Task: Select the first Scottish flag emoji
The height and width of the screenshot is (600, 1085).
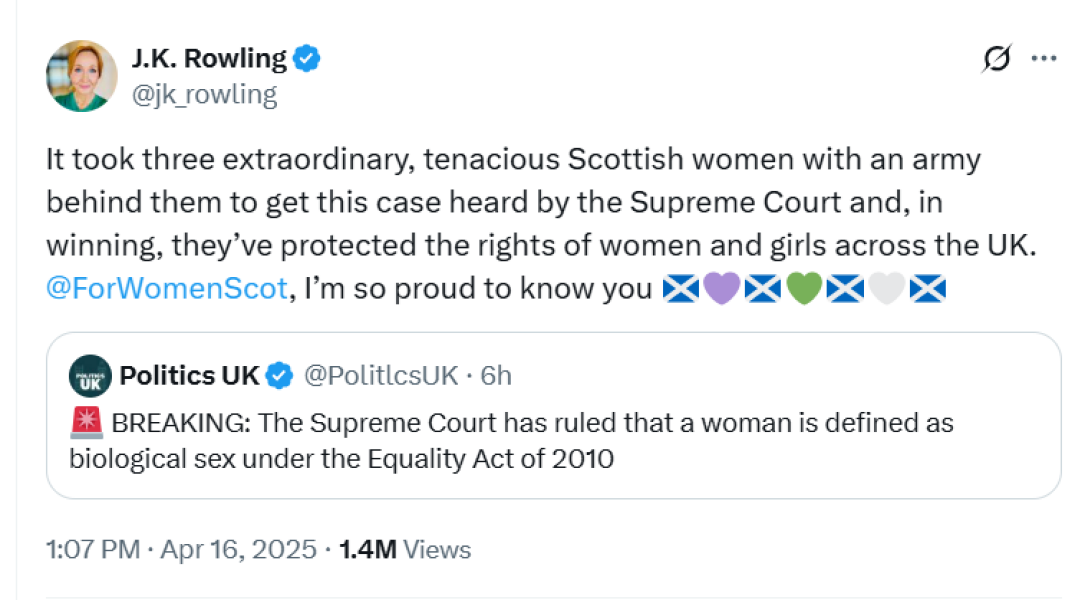Action: pyautogui.click(x=680, y=288)
